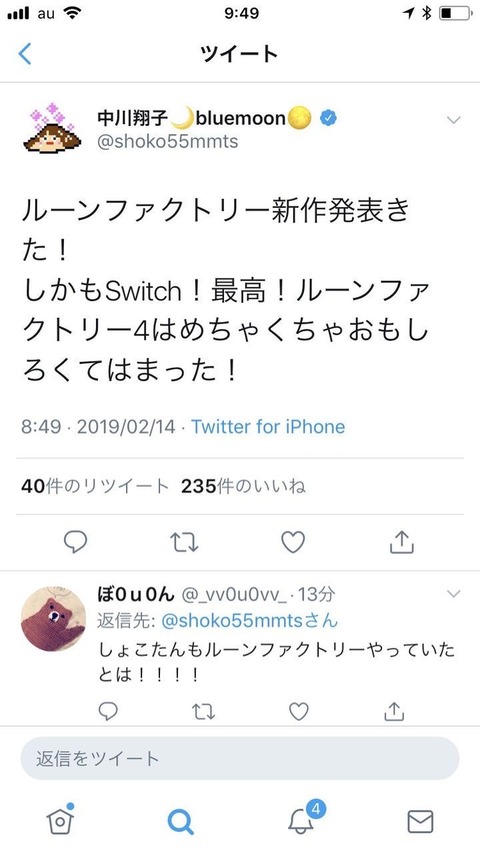Screen dimensions: 480x853
Task: Share ぼ0u0ん's reply tweet
Action: coord(393,710)
